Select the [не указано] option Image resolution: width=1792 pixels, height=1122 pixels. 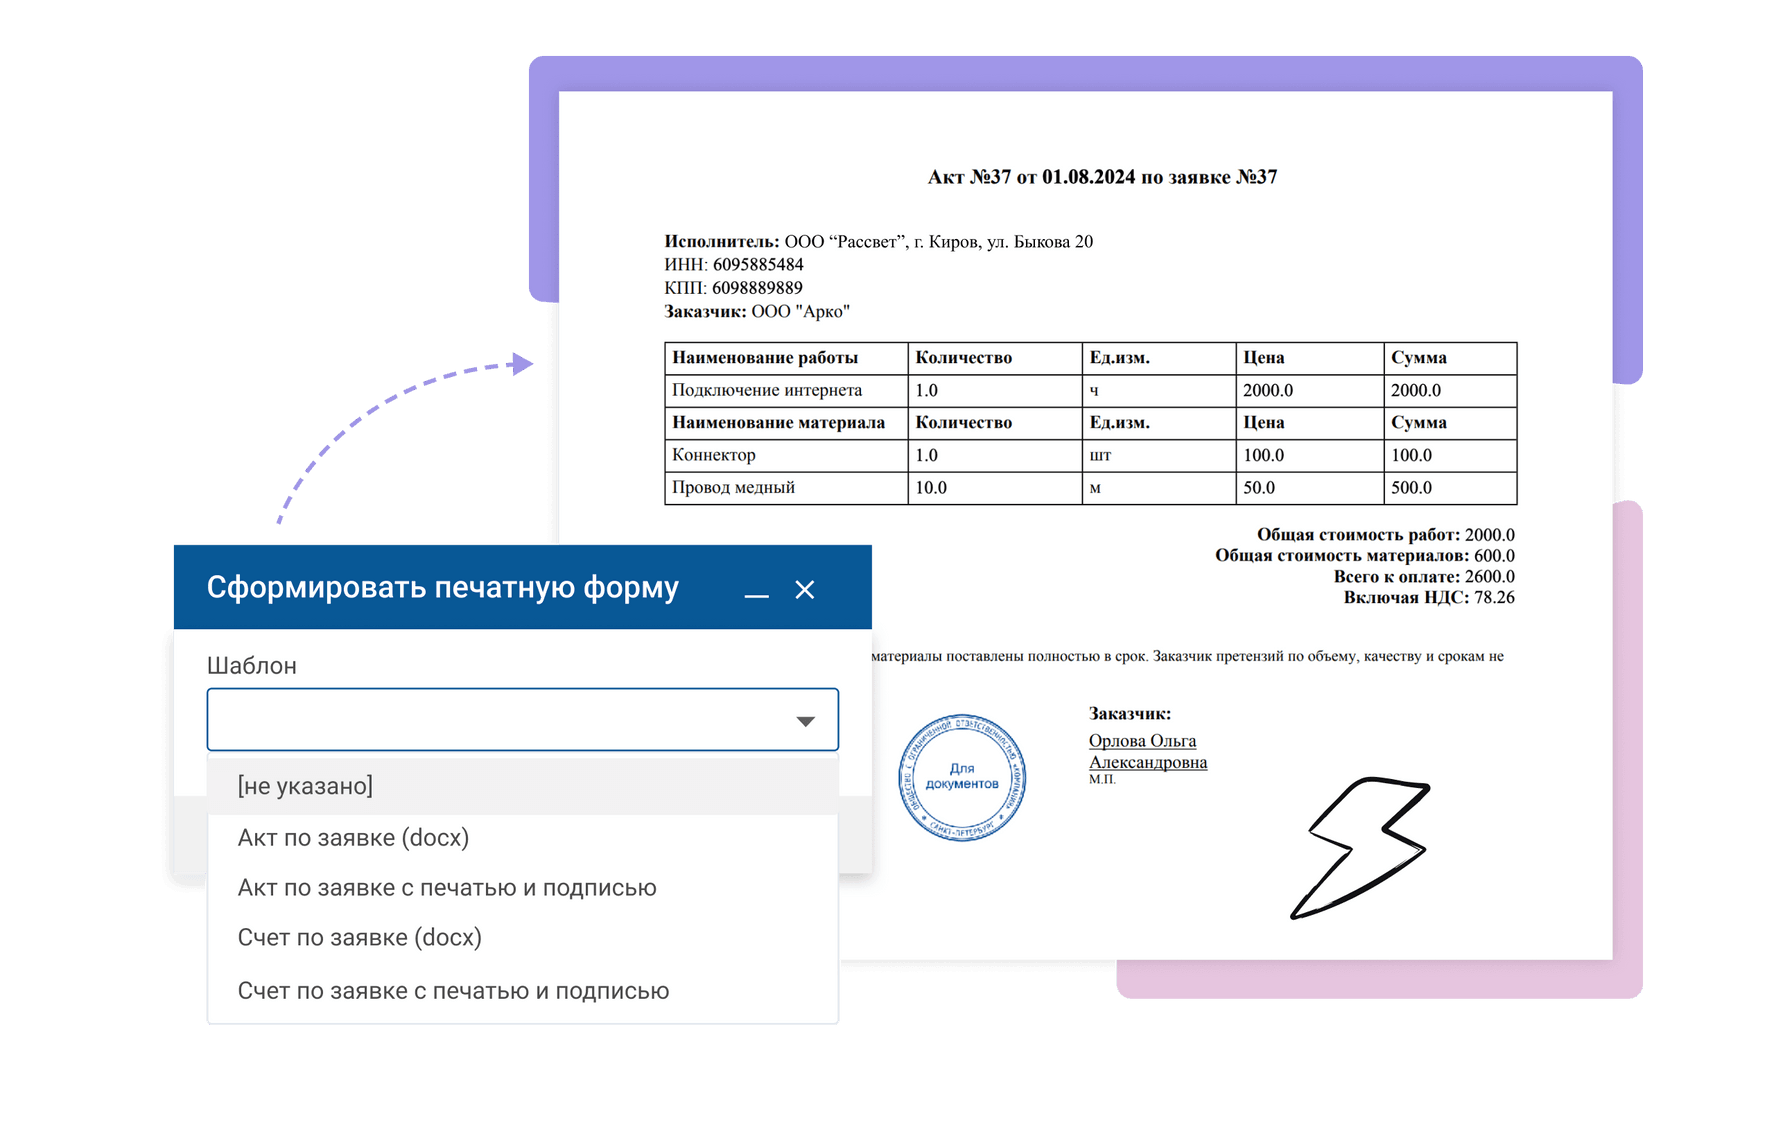(x=305, y=786)
